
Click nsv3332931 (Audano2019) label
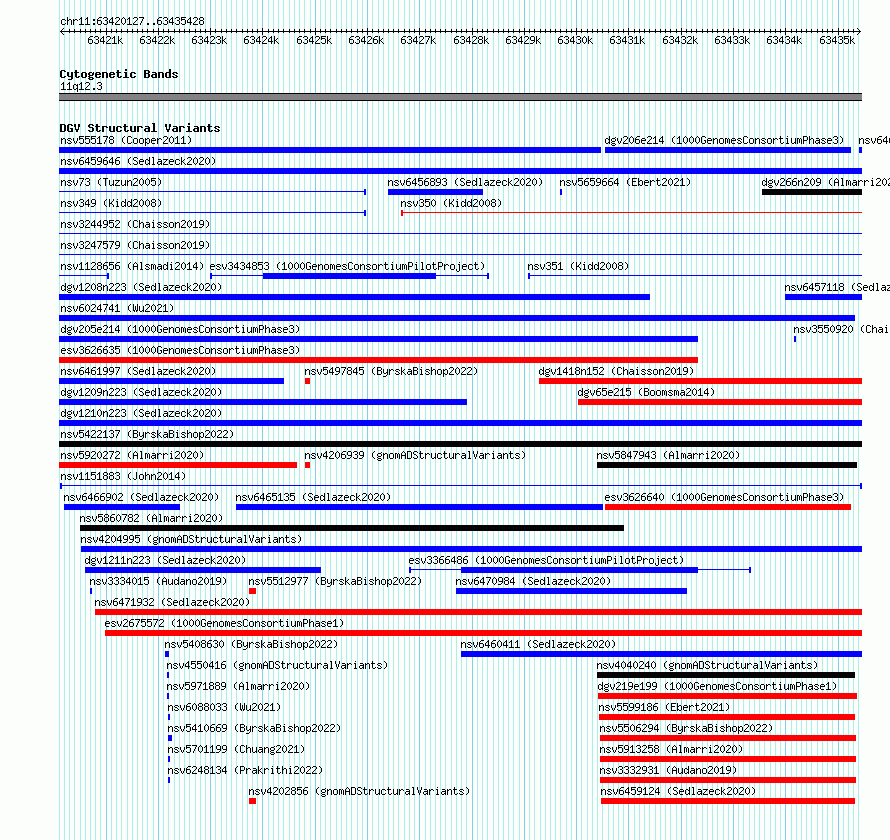tap(668, 770)
